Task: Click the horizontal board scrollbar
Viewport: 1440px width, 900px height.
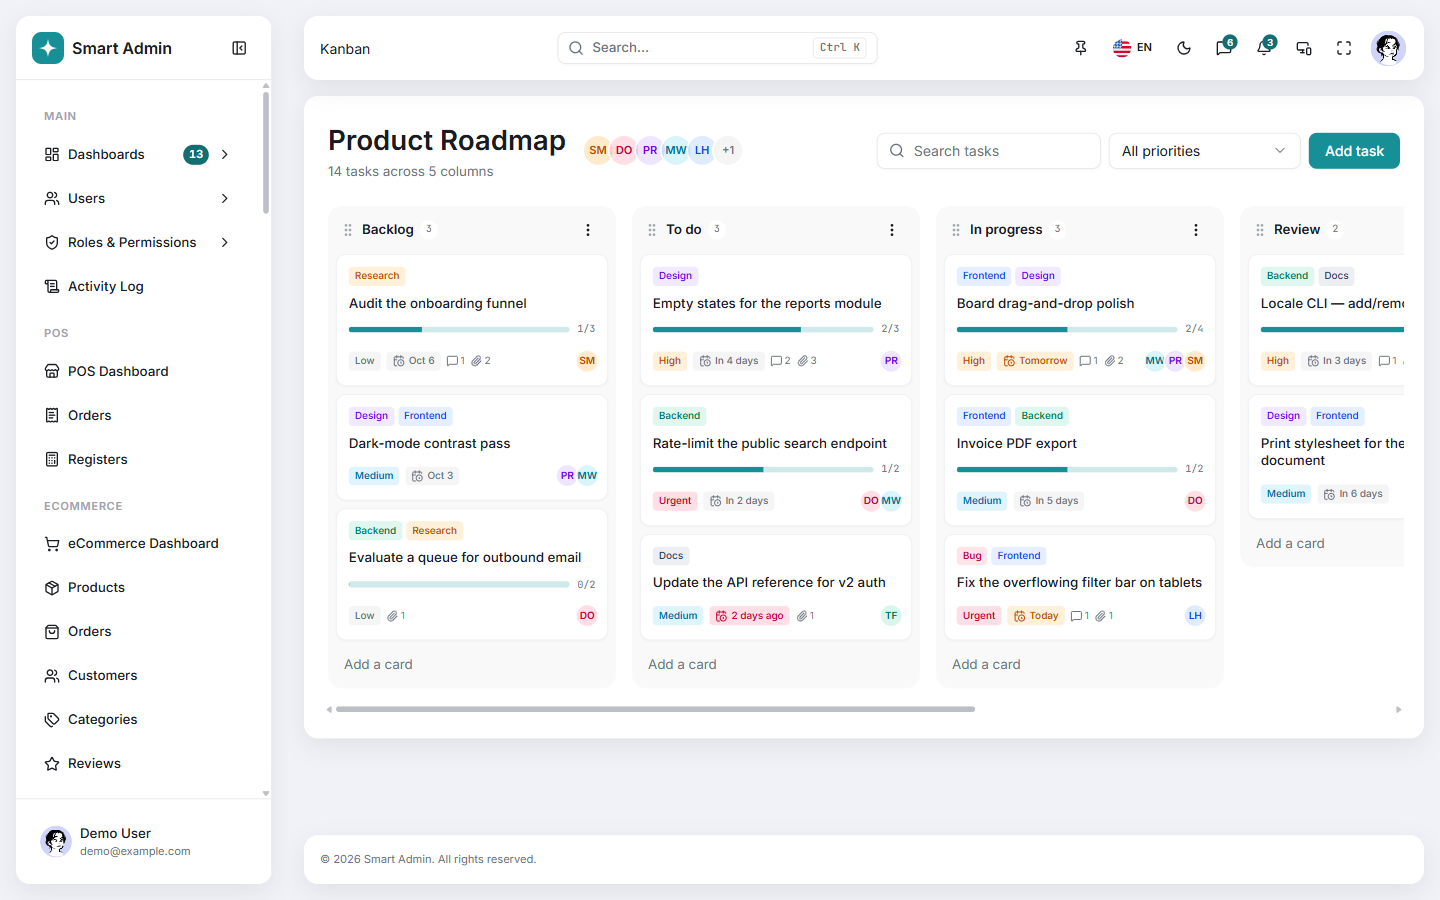Action: (x=655, y=709)
